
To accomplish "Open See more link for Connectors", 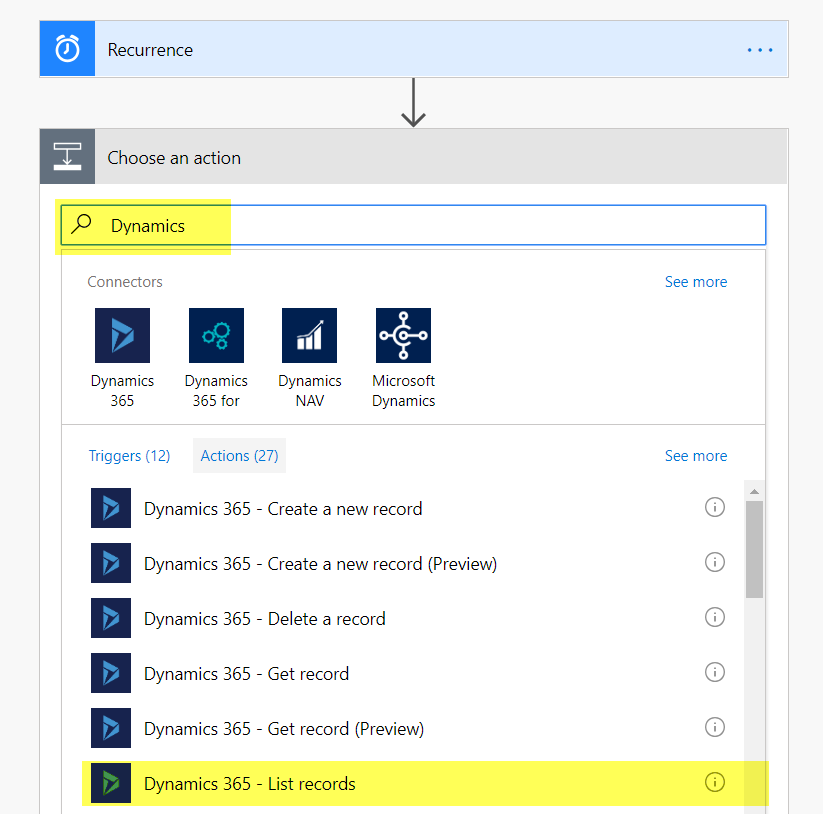I will (695, 282).
